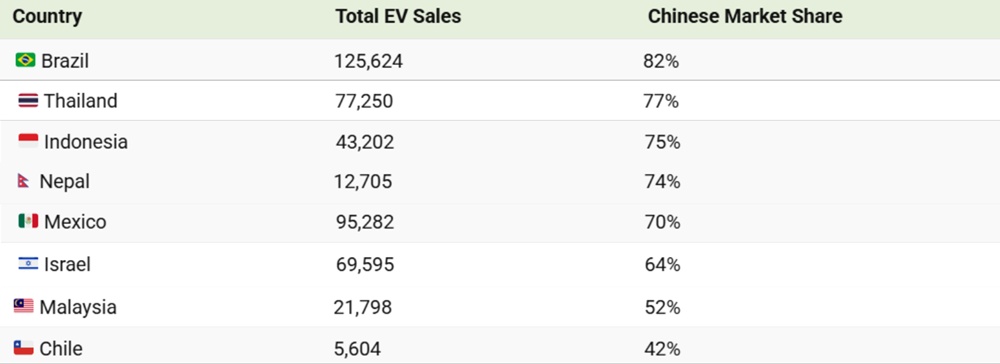This screenshot has width=1000, height=364.
Task: Click the Indonesia country name
Action: click(86, 142)
